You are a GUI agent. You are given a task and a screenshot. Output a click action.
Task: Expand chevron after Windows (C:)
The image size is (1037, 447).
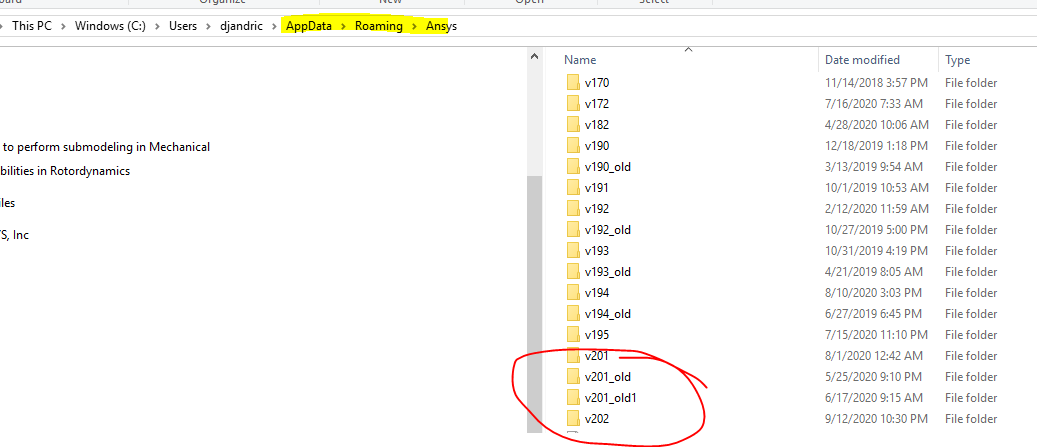157,27
